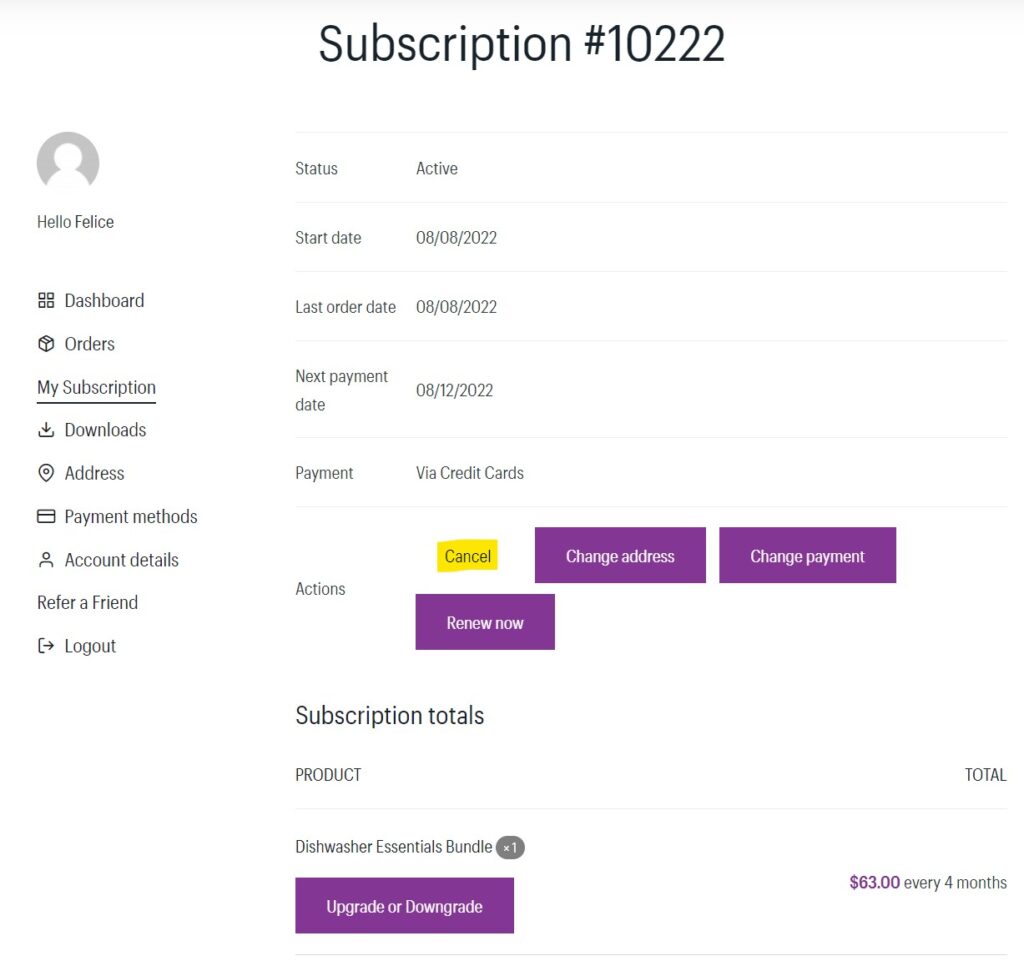Click the Account details person icon
This screenshot has height=961, width=1024.
click(x=46, y=560)
